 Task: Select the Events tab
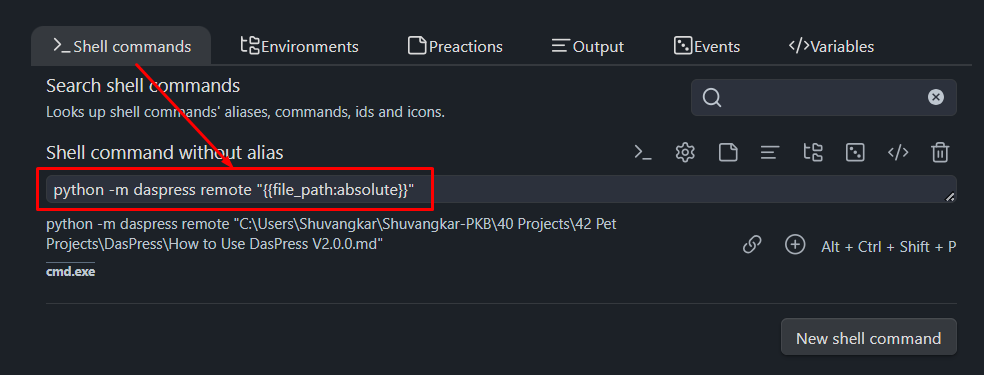707,46
